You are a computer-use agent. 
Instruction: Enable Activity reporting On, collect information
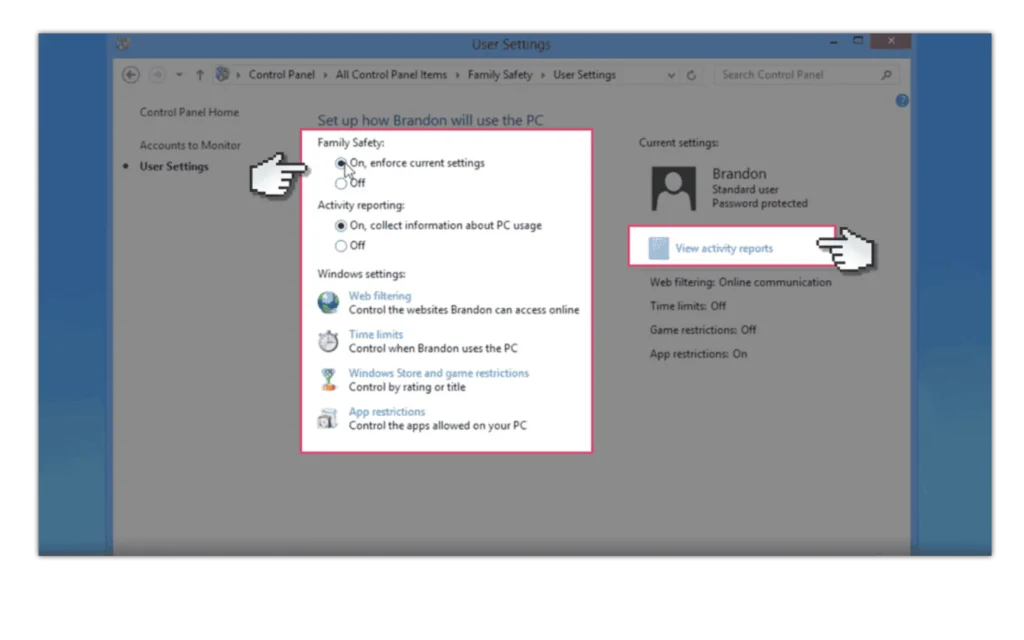point(341,225)
